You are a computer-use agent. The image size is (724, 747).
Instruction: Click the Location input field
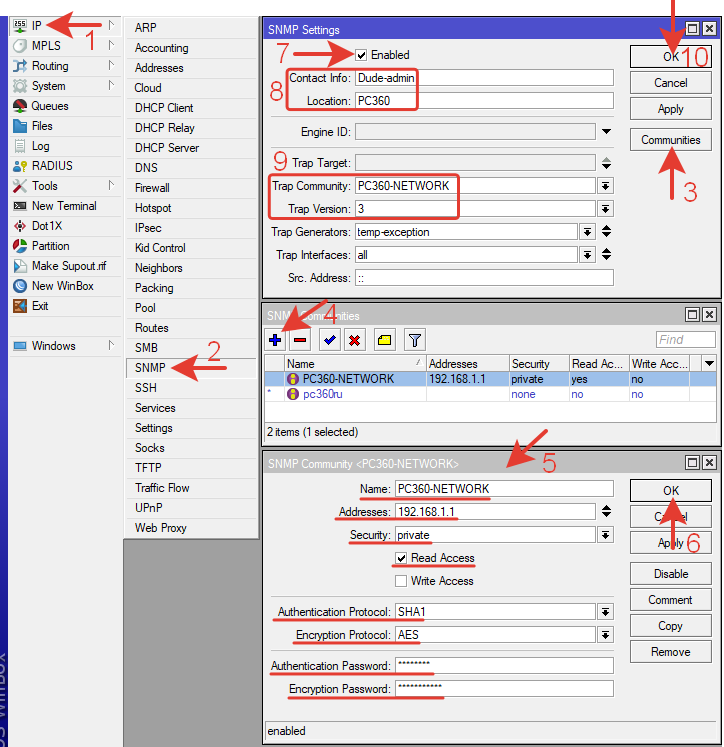point(484,101)
